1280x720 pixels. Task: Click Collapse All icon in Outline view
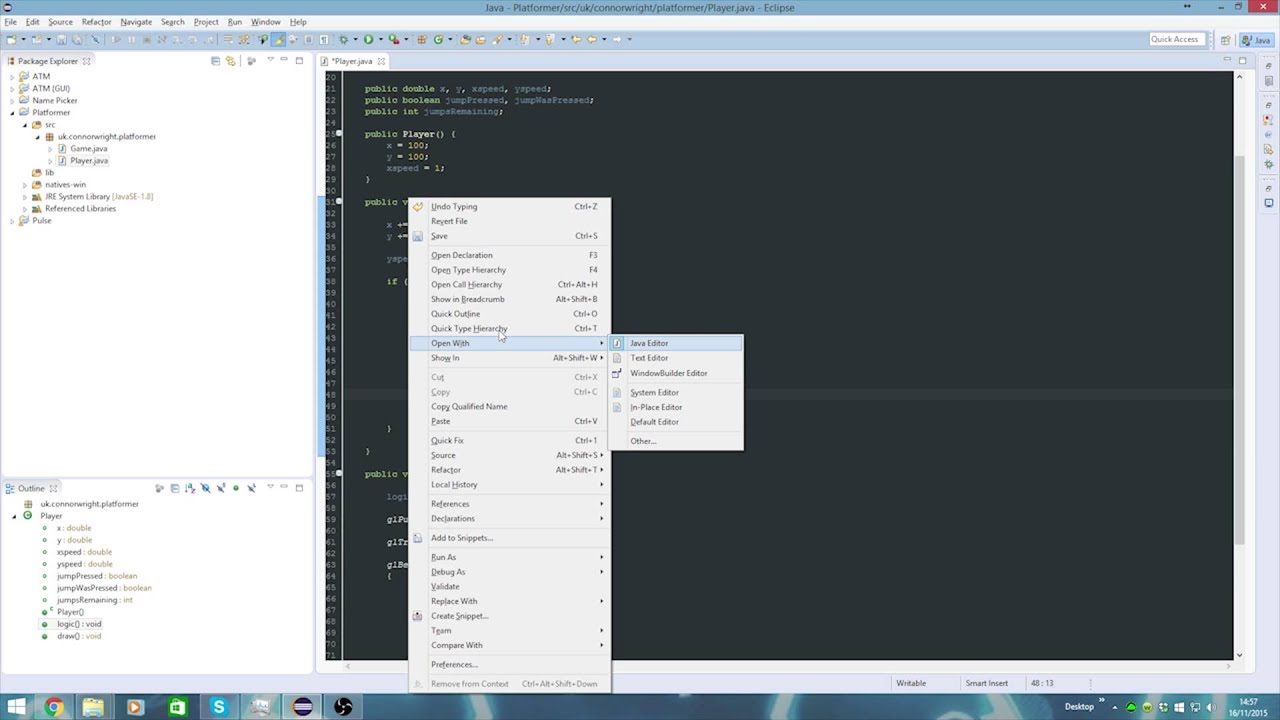(x=174, y=488)
